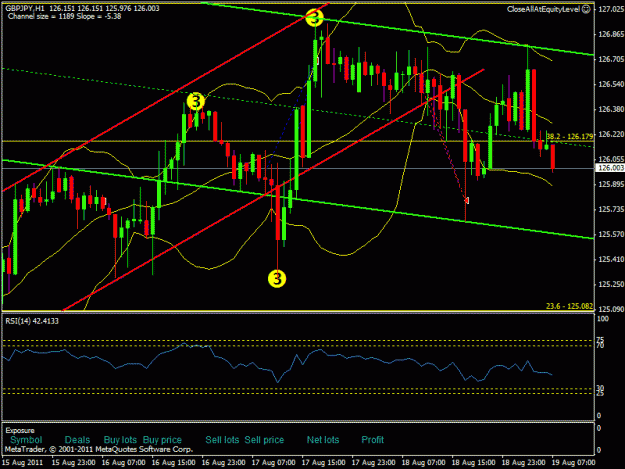Click the 126.220 price axis label
The height and width of the screenshot is (469, 625).
pyautogui.click(x=610, y=134)
